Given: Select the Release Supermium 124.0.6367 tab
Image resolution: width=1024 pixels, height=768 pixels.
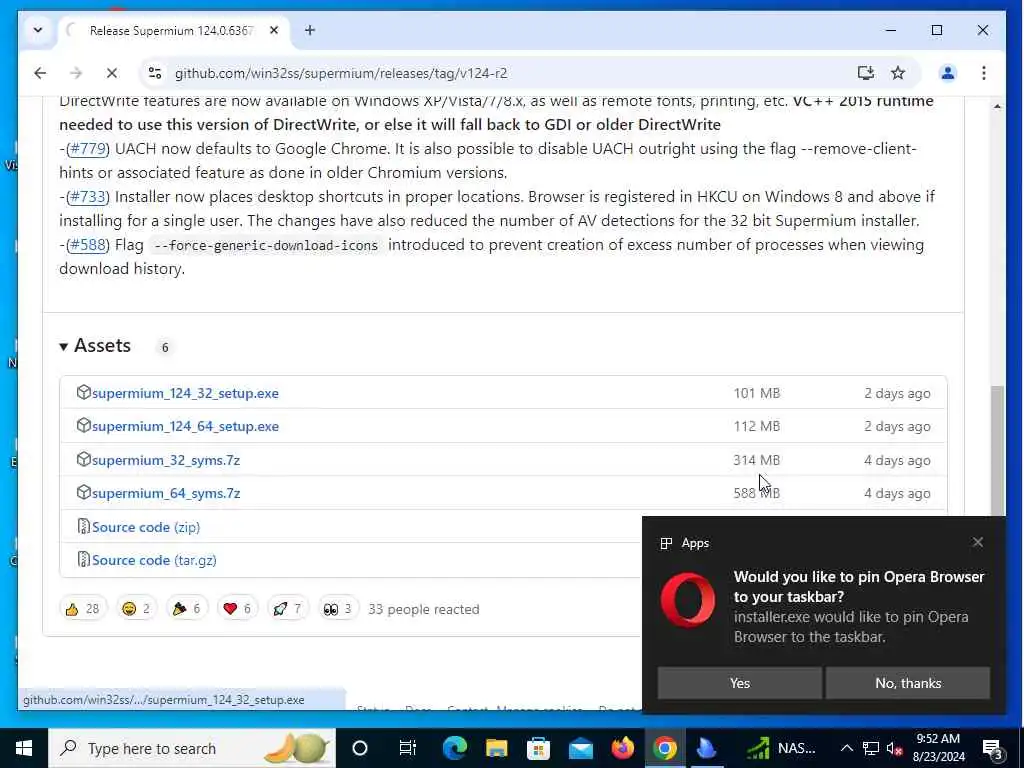Looking at the screenshot, I should click(171, 30).
